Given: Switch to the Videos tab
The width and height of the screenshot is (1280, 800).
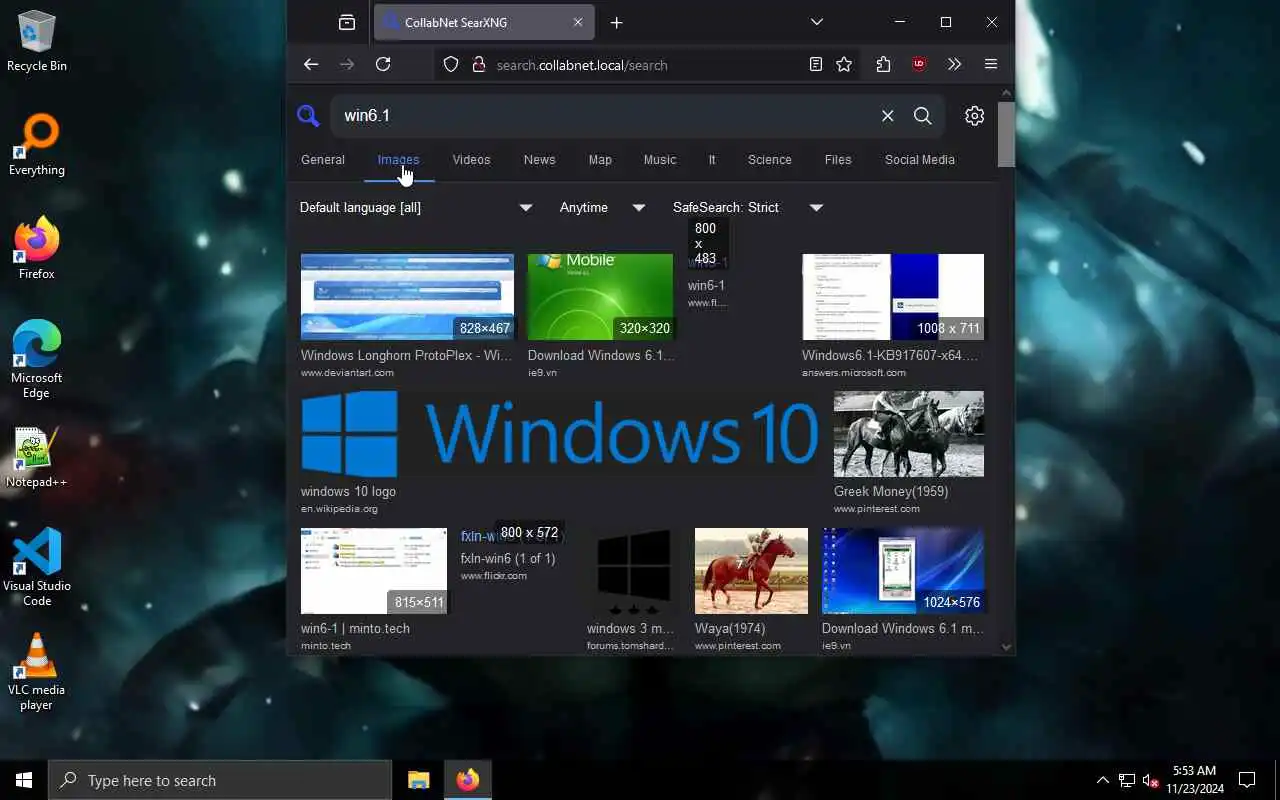Looking at the screenshot, I should click(x=471, y=160).
